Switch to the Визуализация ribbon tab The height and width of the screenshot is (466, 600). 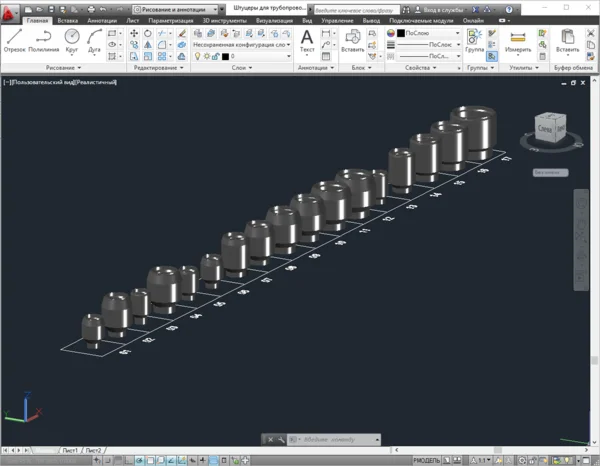[x=274, y=21]
